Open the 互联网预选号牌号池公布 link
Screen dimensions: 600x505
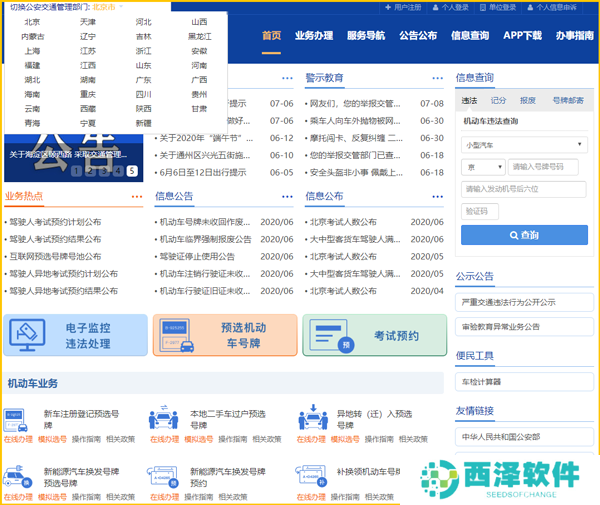click(55, 256)
